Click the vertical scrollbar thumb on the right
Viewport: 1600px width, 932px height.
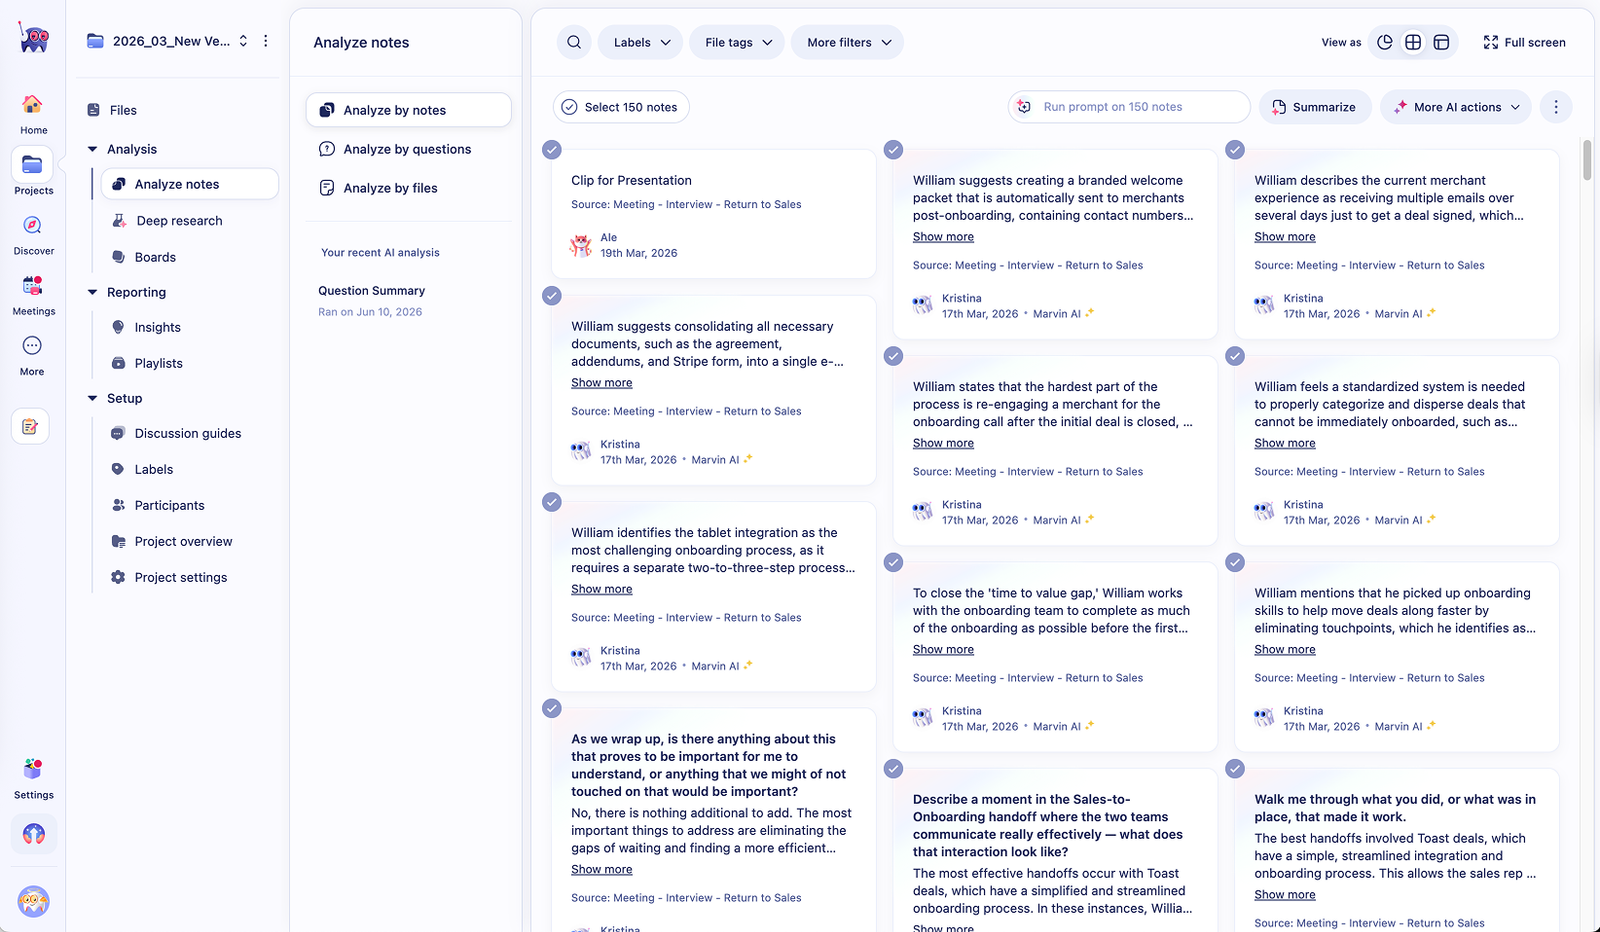tap(1587, 160)
